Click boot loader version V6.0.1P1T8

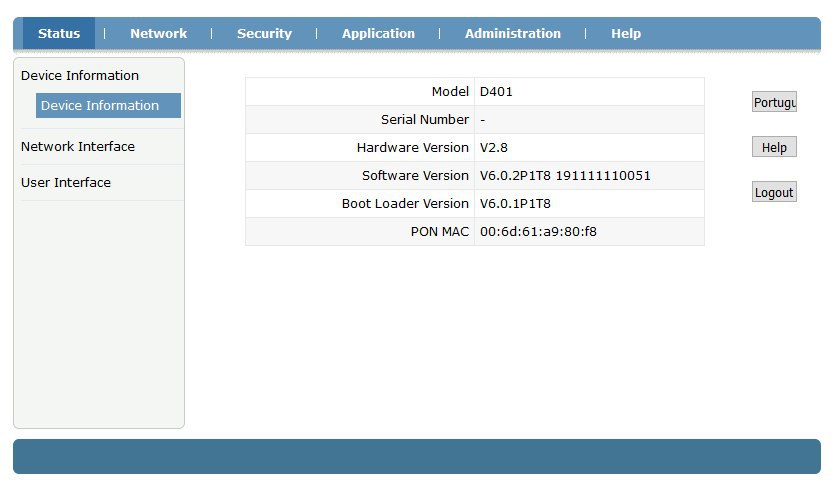pyautogui.click(x=515, y=204)
